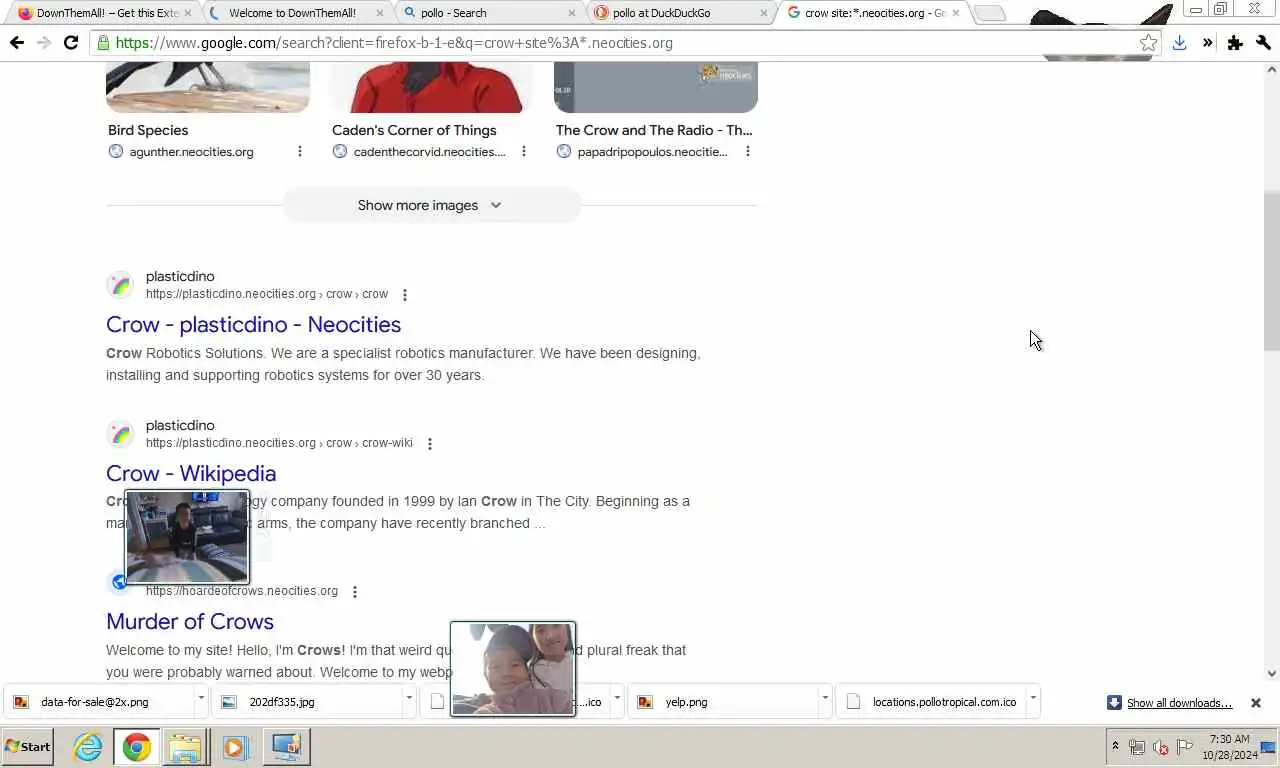This screenshot has height=768, width=1280.
Task: Open the Bird Species image thumbnail
Action: (x=208, y=87)
